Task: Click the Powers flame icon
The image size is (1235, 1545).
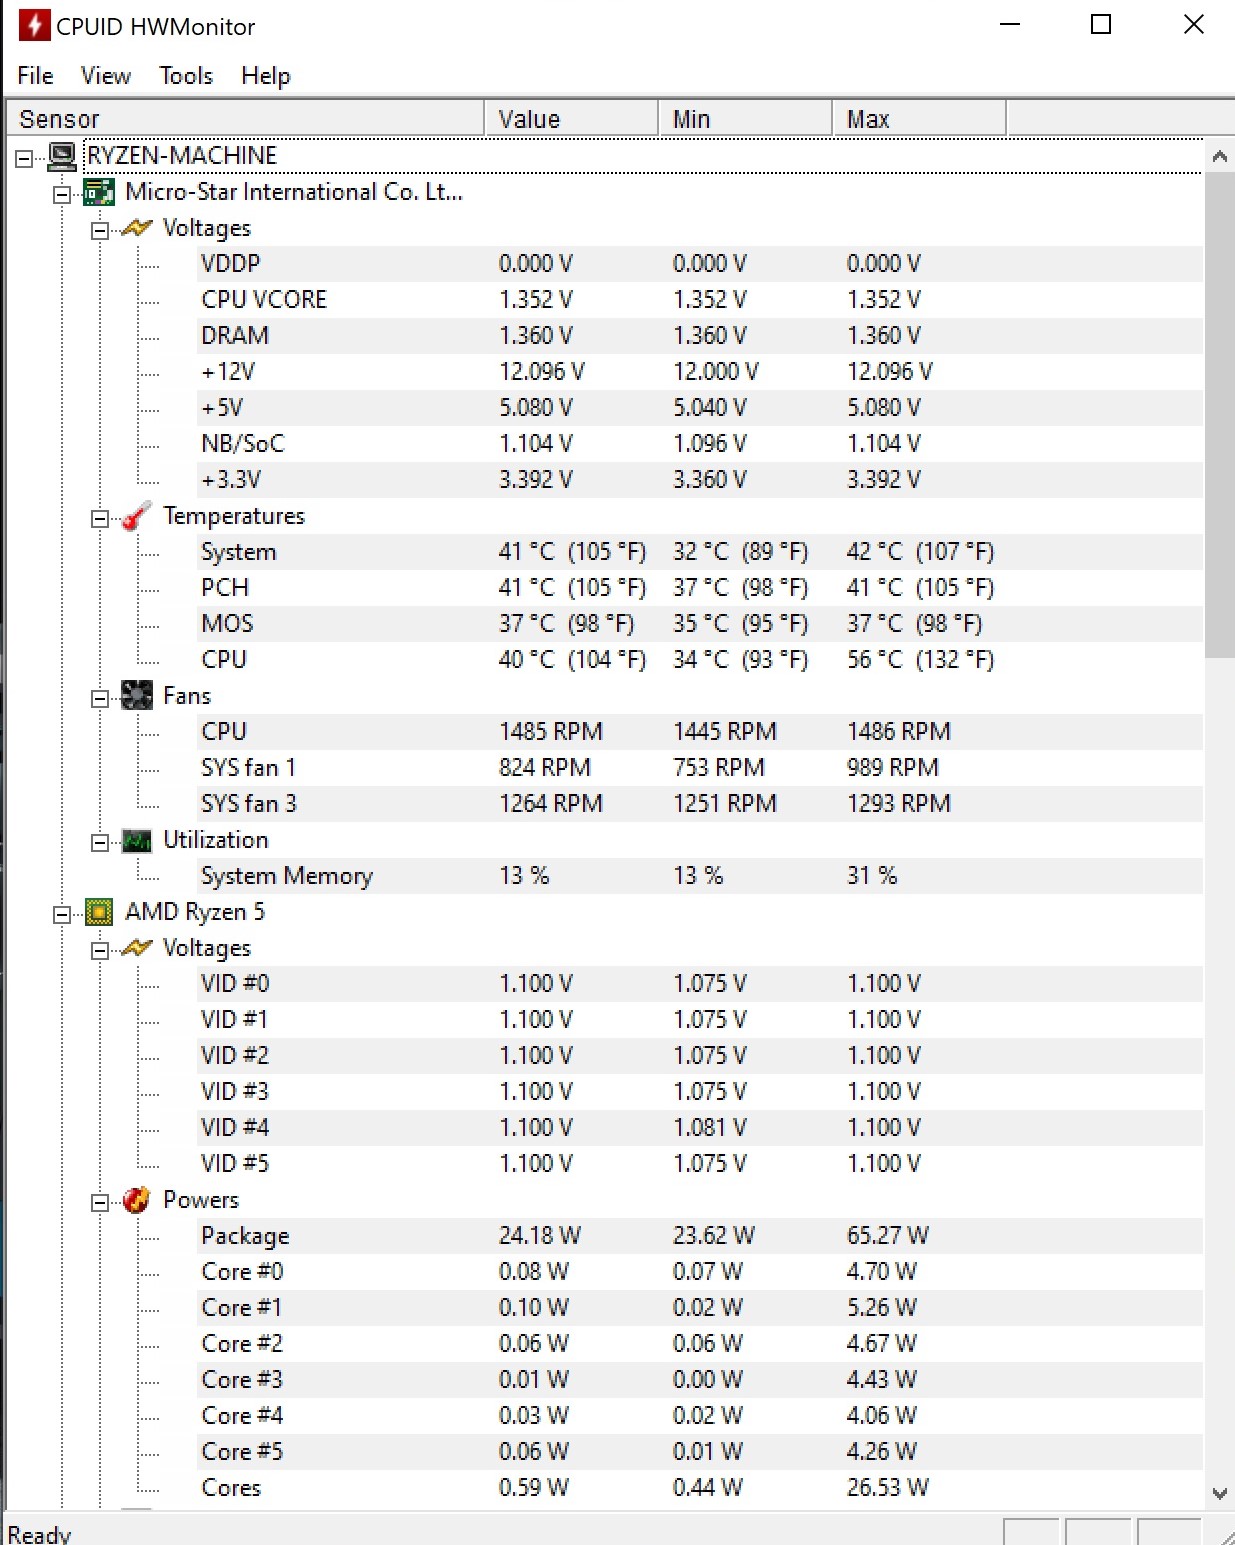Action: pos(136,1199)
